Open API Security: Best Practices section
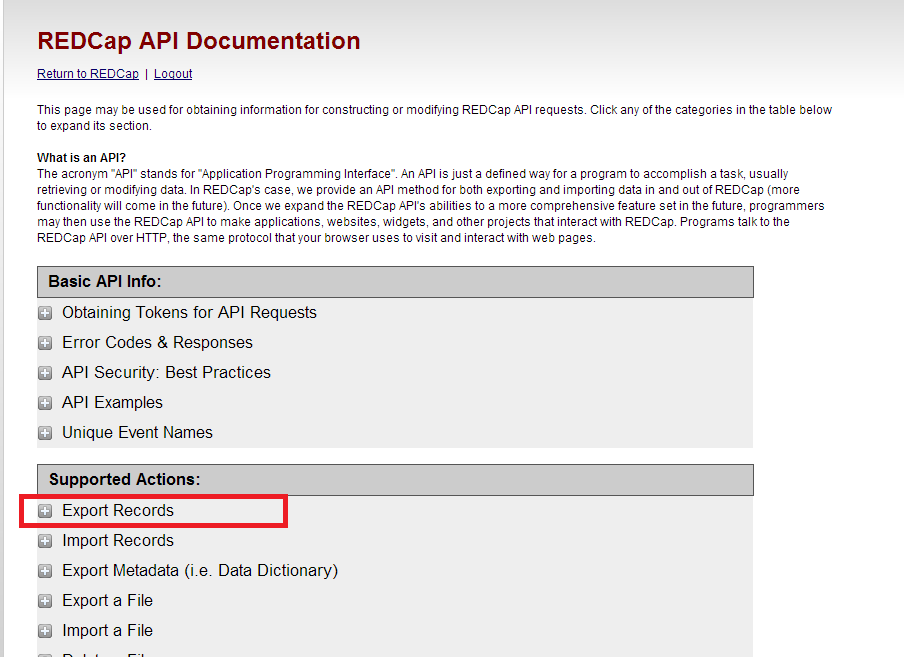Screen dimensions: 904x657 (x=166, y=372)
